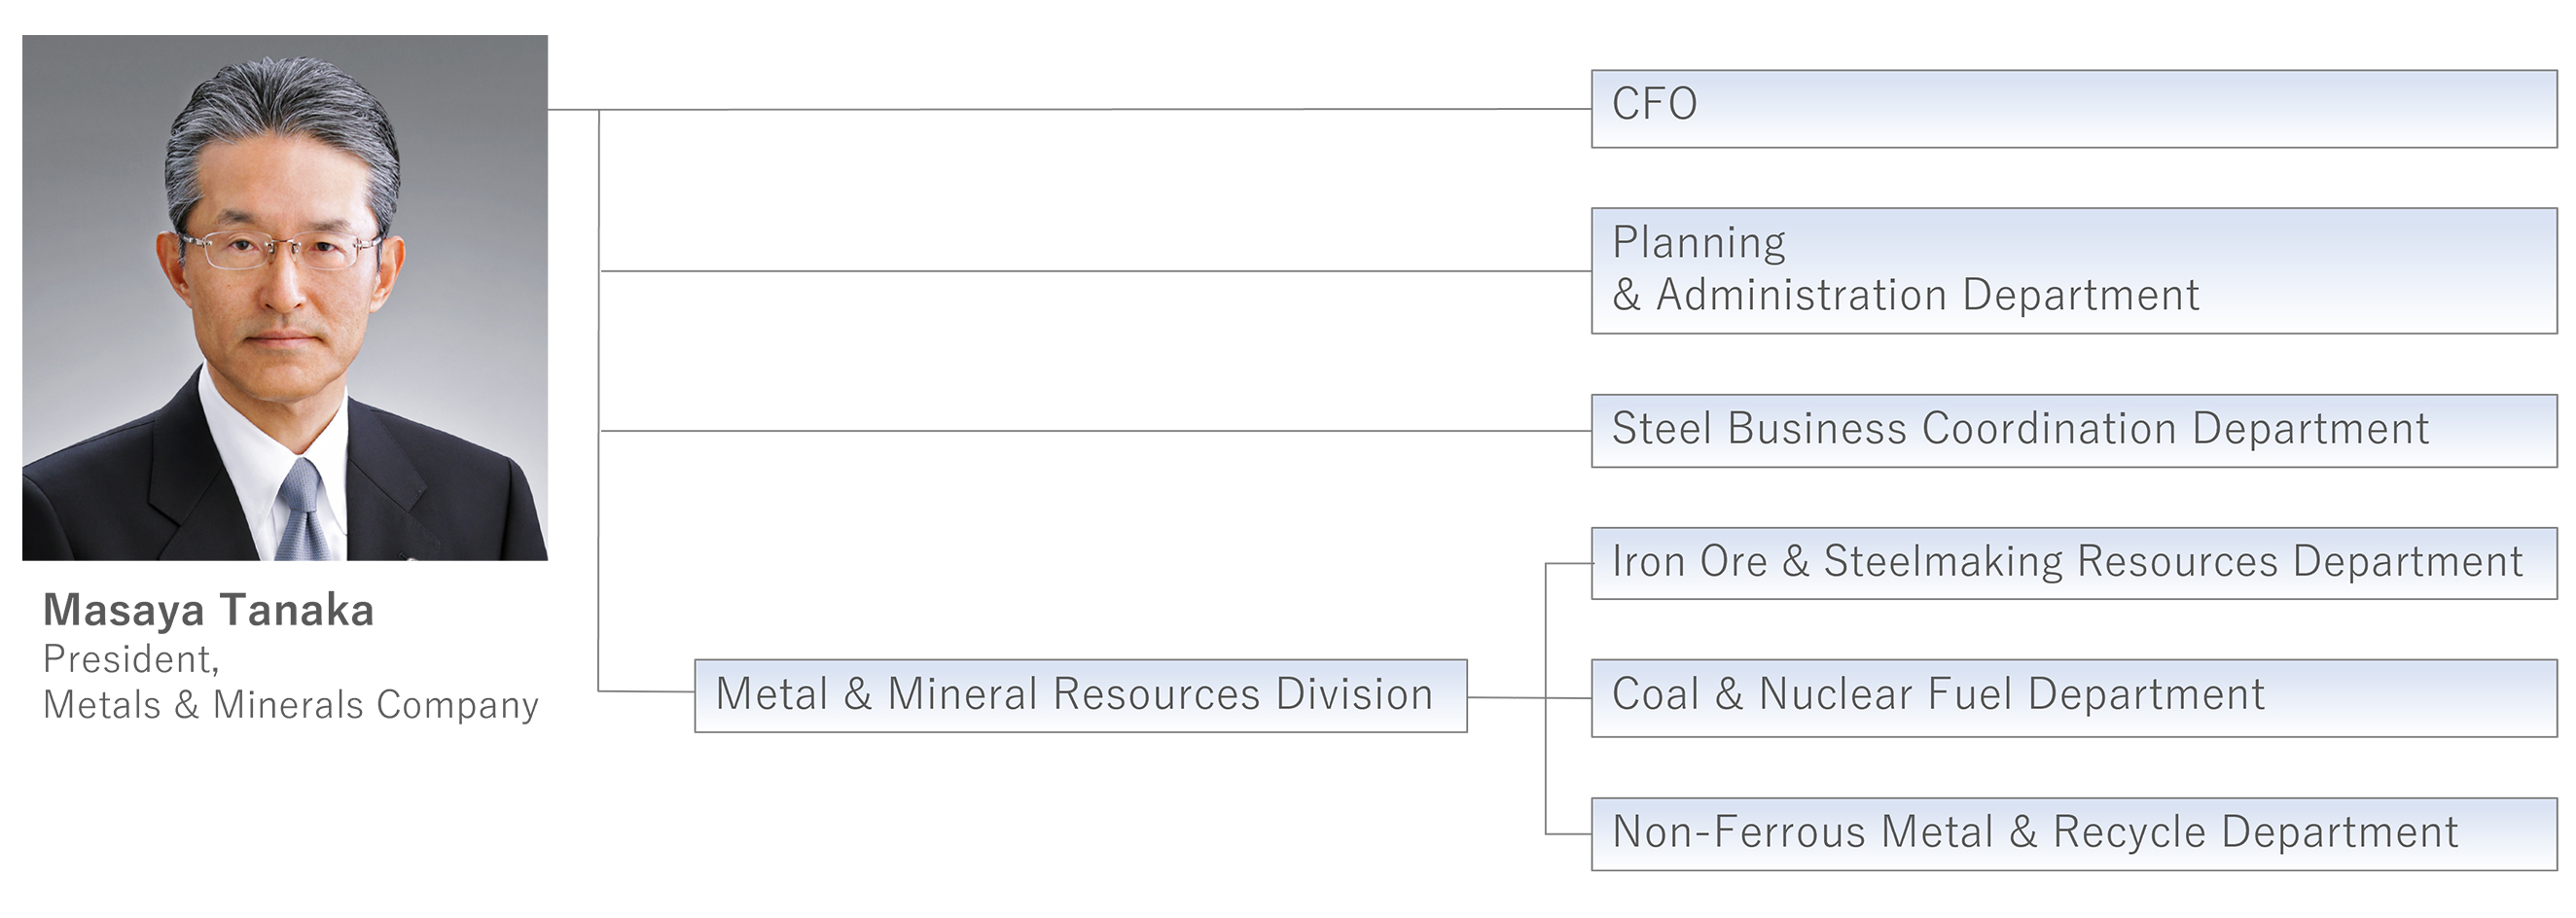Click the name text "Masaya Tanaka"
This screenshot has height=918, width=2576.
208,610
